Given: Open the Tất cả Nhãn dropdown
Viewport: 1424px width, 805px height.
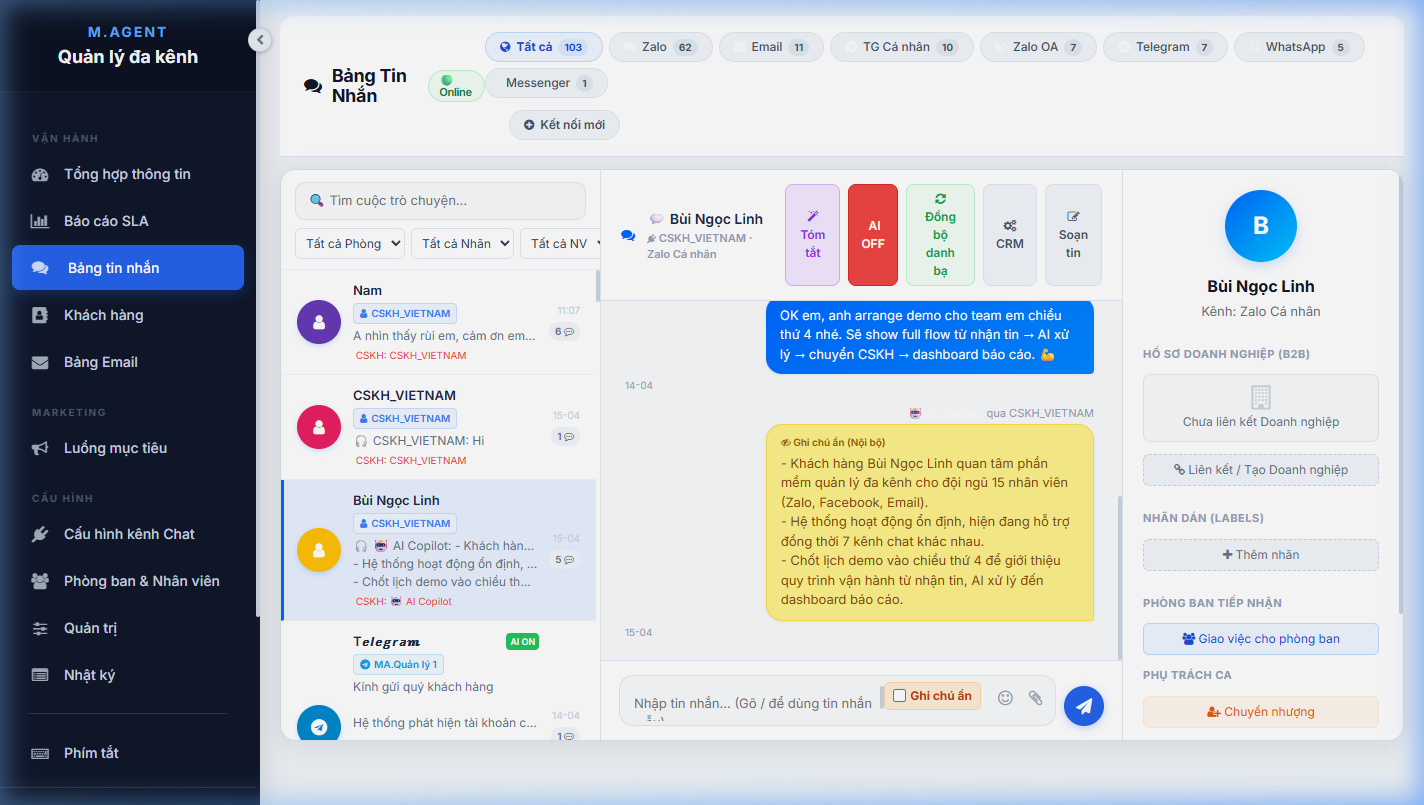Looking at the screenshot, I should [462, 243].
